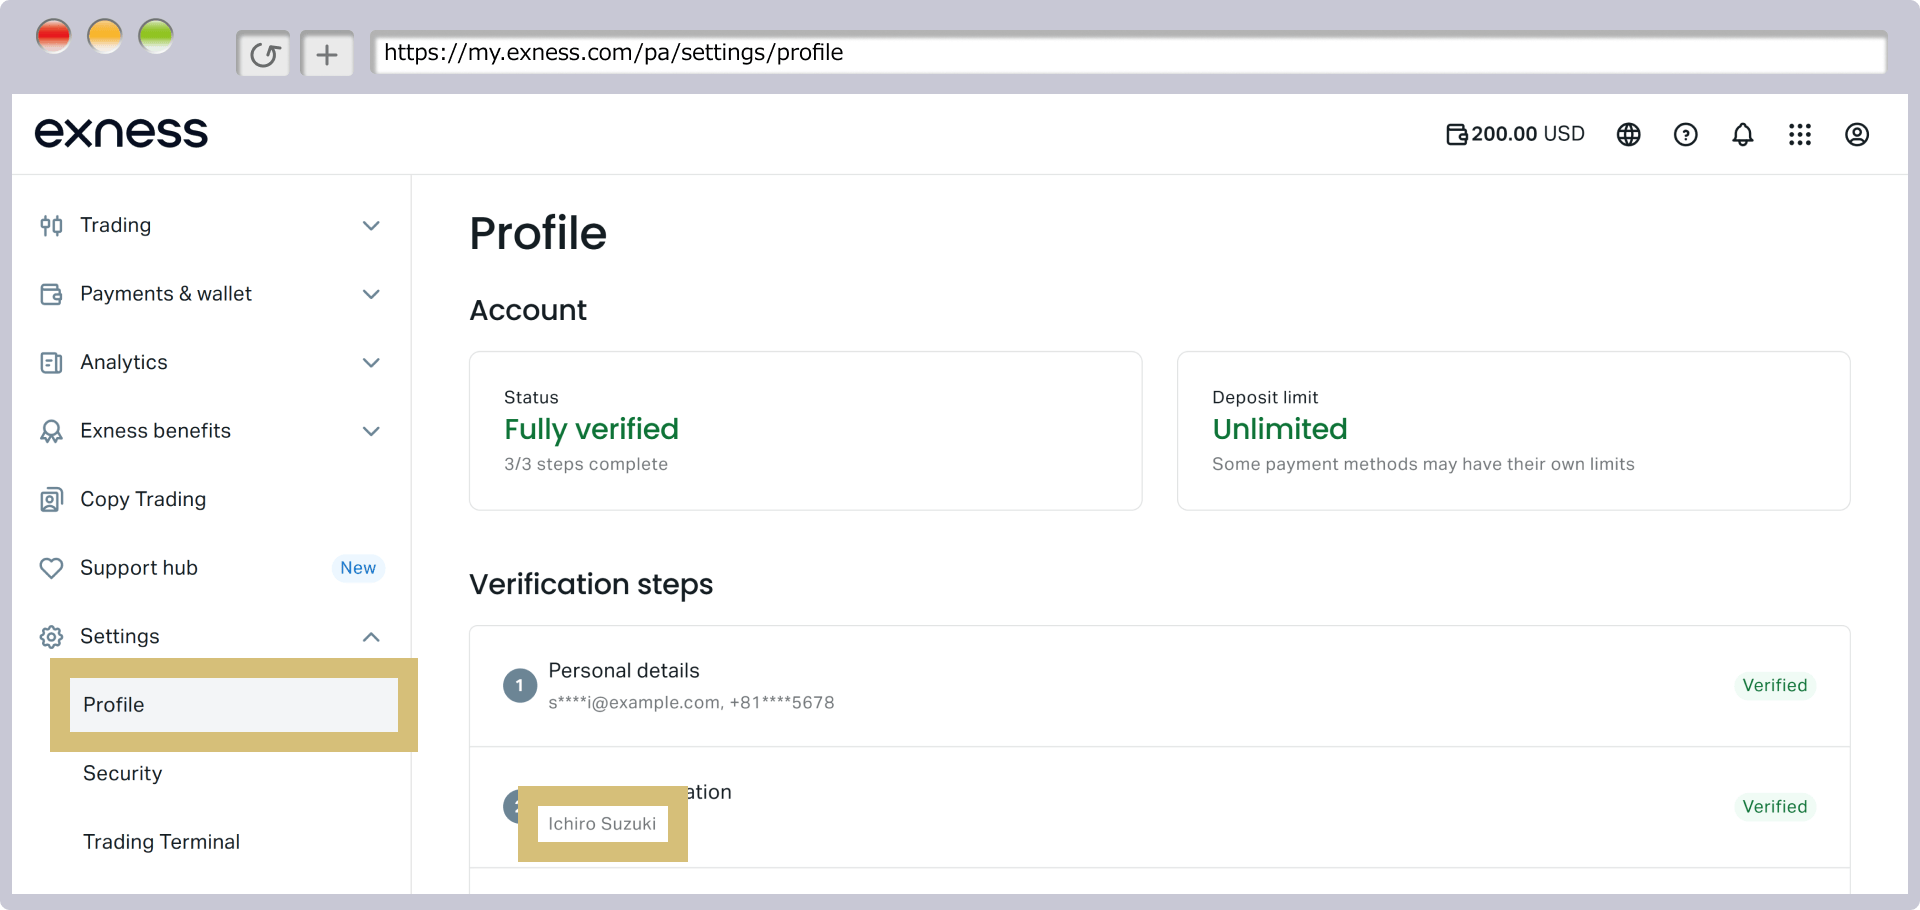Select Trading Terminal under Settings
Image resolution: width=1920 pixels, height=910 pixels.
coord(161,842)
